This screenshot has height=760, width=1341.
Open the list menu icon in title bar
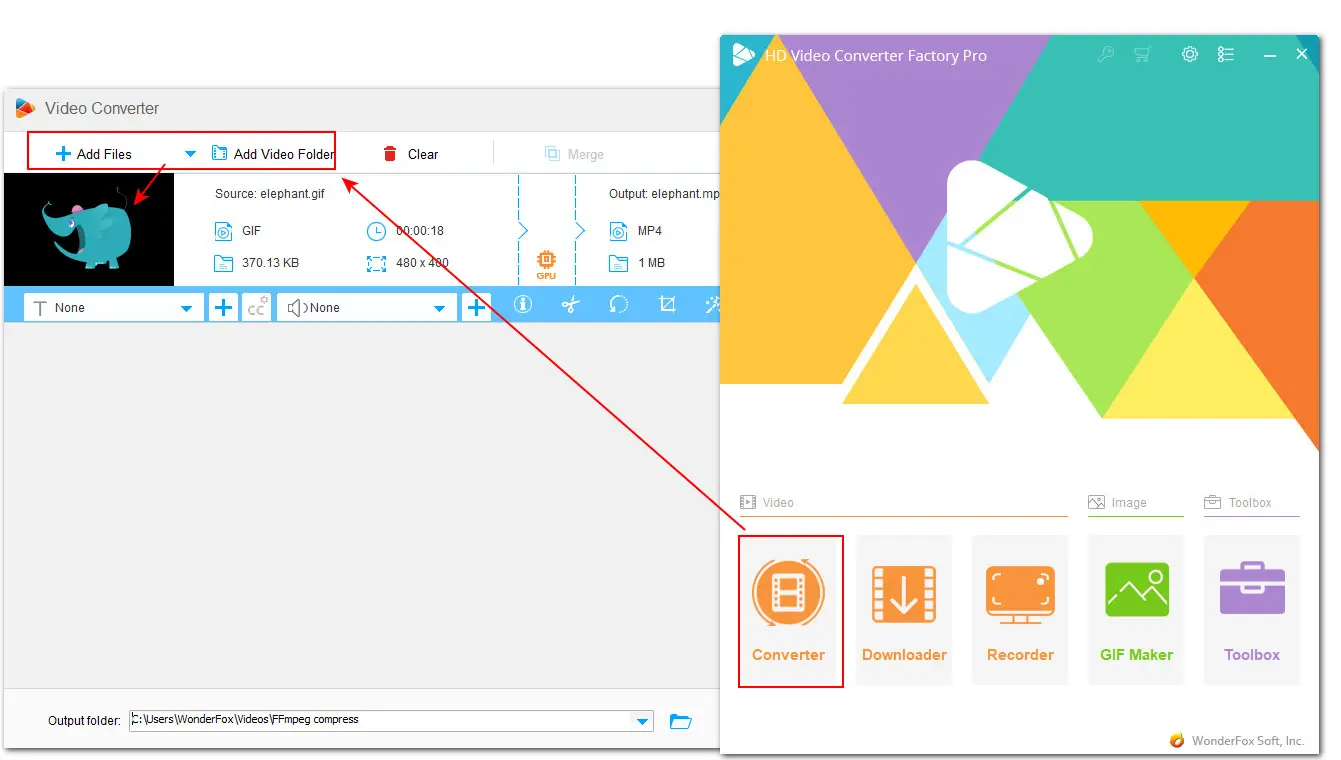(x=1226, y=55)
